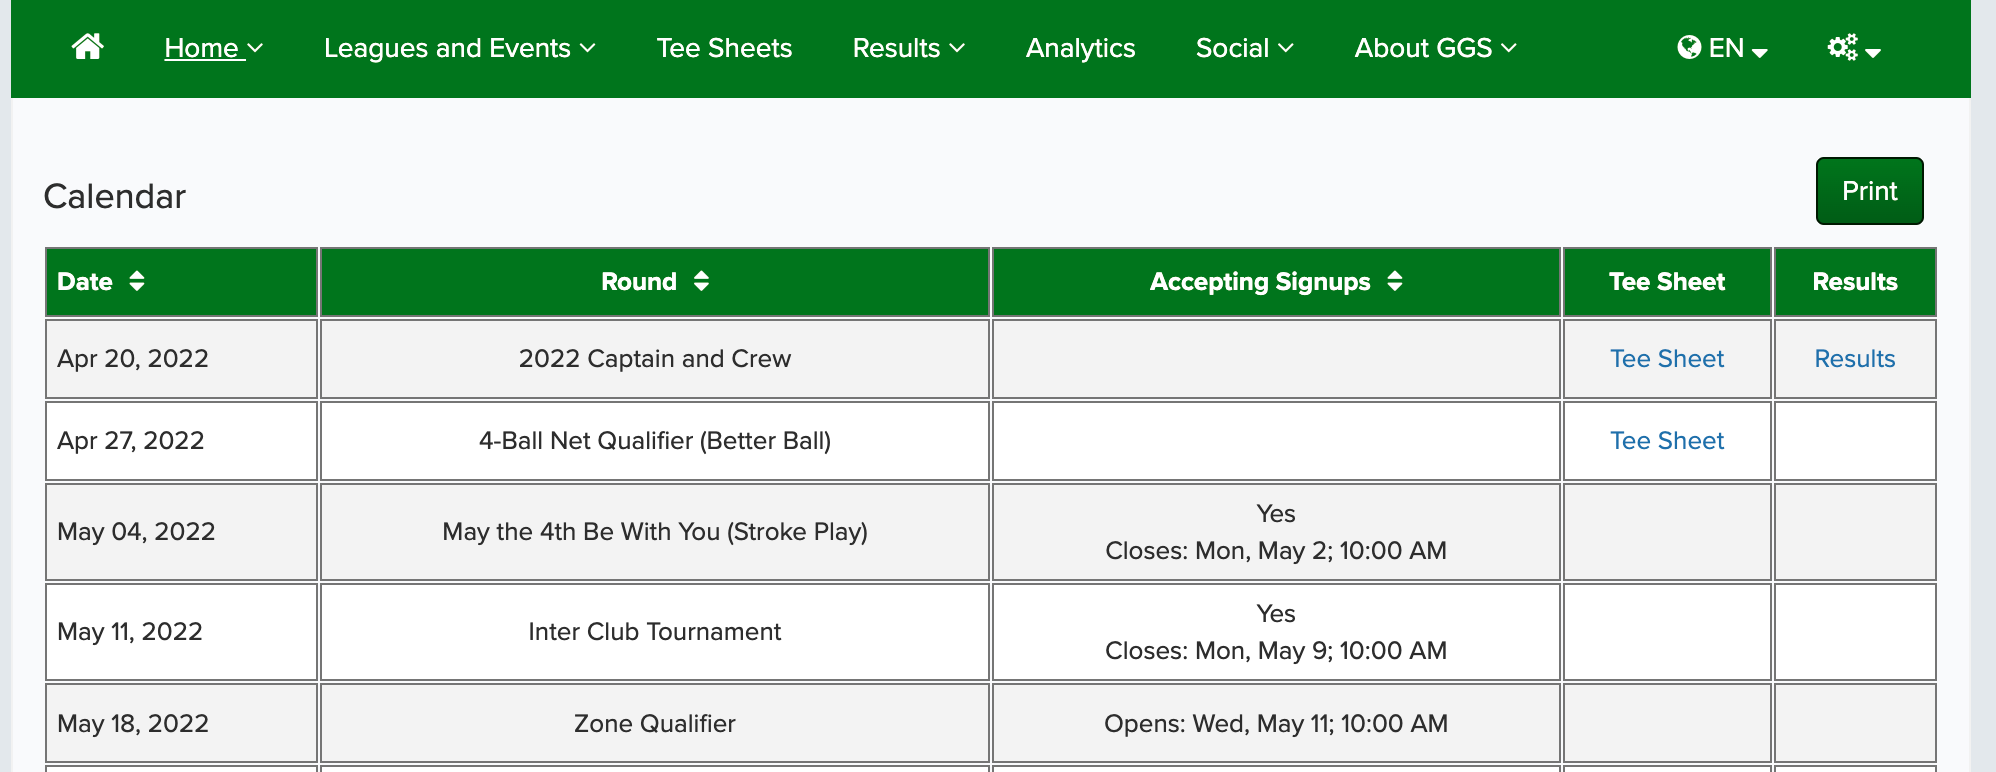Open the Tee Sheets menu item

[x=724, y=48]
